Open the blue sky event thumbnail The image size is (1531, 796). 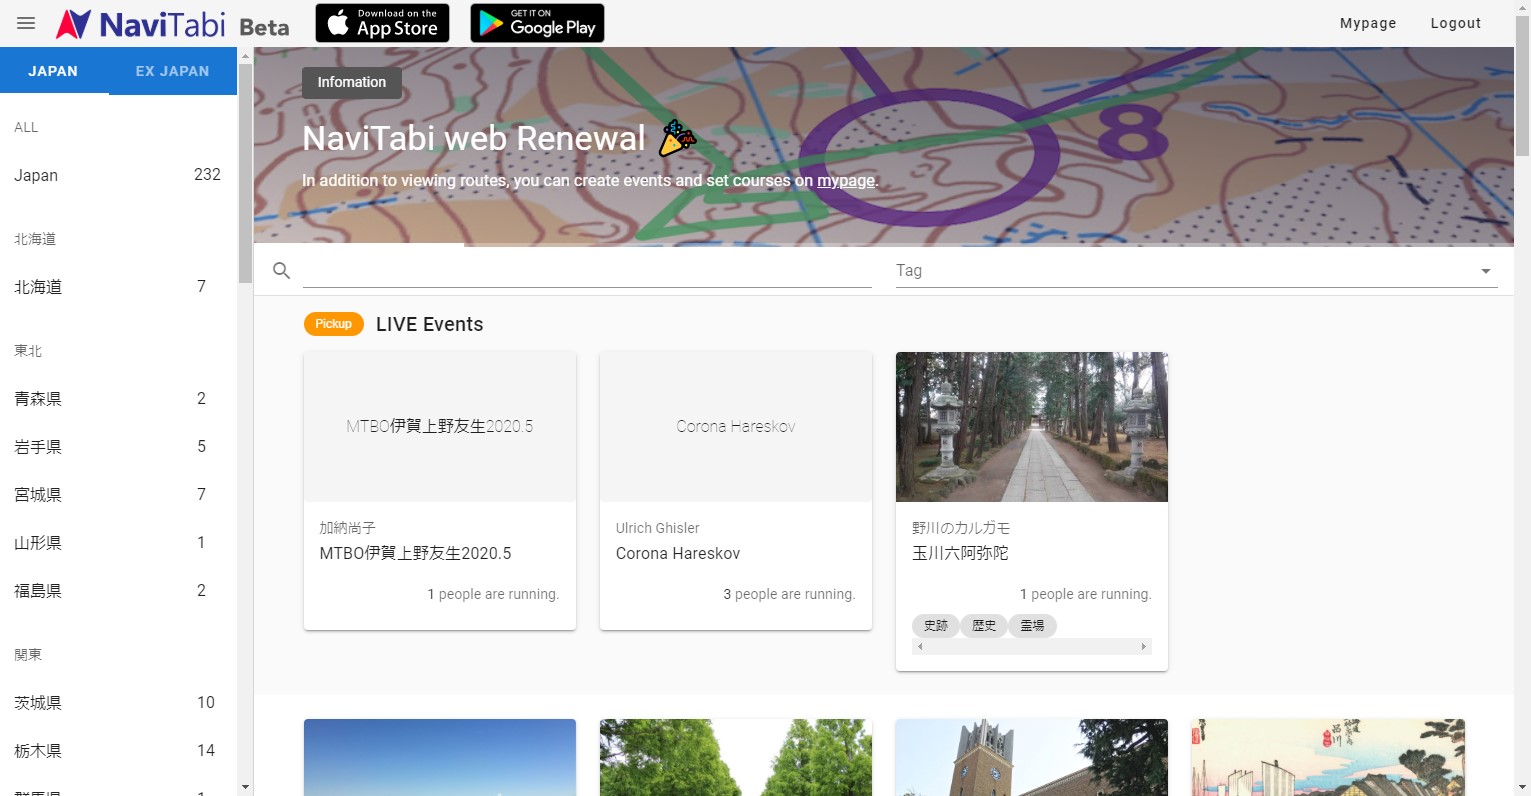point(440,757)
